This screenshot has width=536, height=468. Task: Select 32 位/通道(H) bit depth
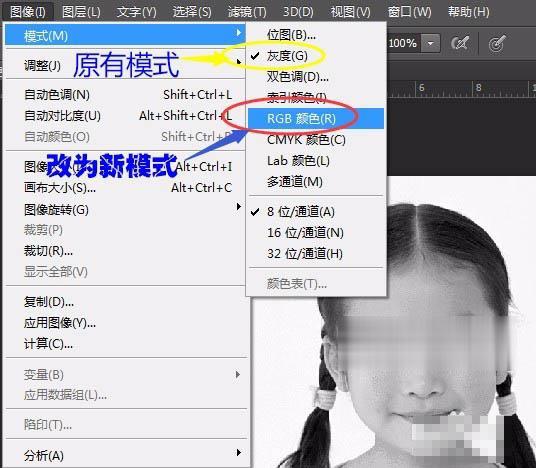[x=316, y=254]
